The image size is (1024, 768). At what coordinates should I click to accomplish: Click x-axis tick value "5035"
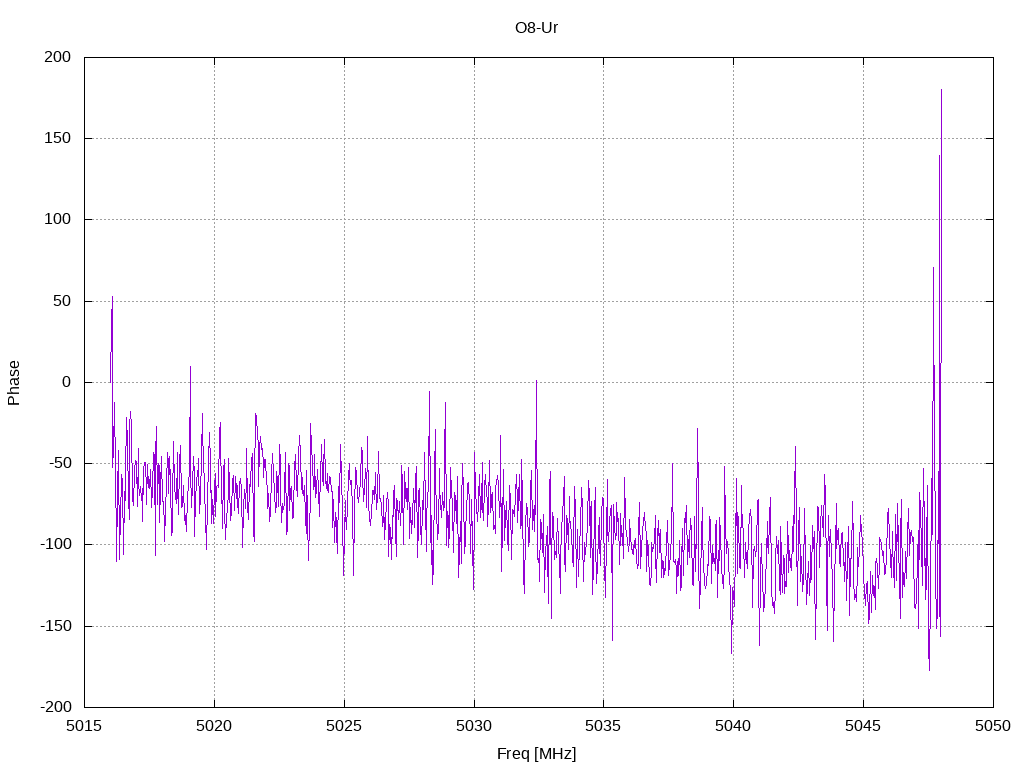[x=603, y=726]
